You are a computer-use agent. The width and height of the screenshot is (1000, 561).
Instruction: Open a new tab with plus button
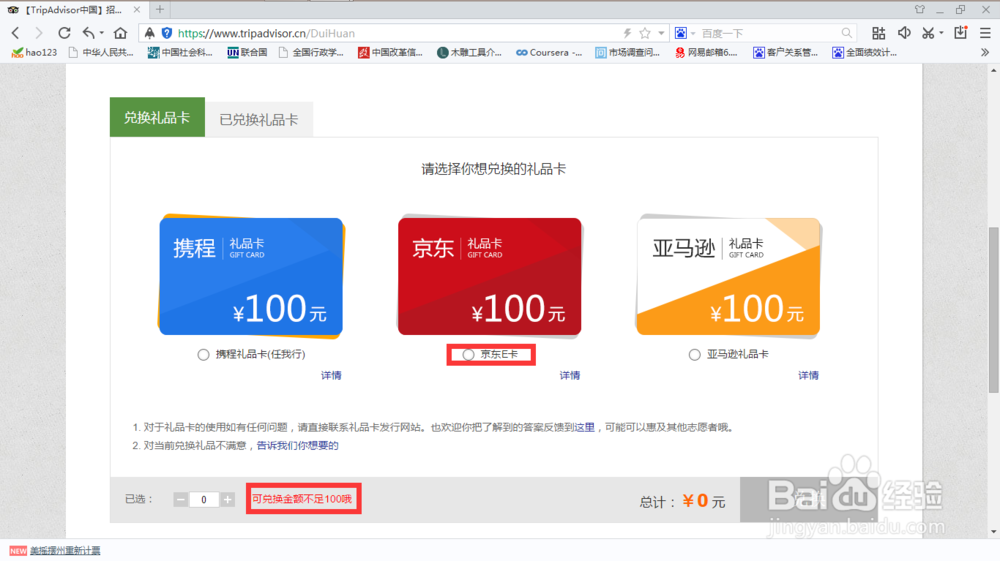click(159, 10)
